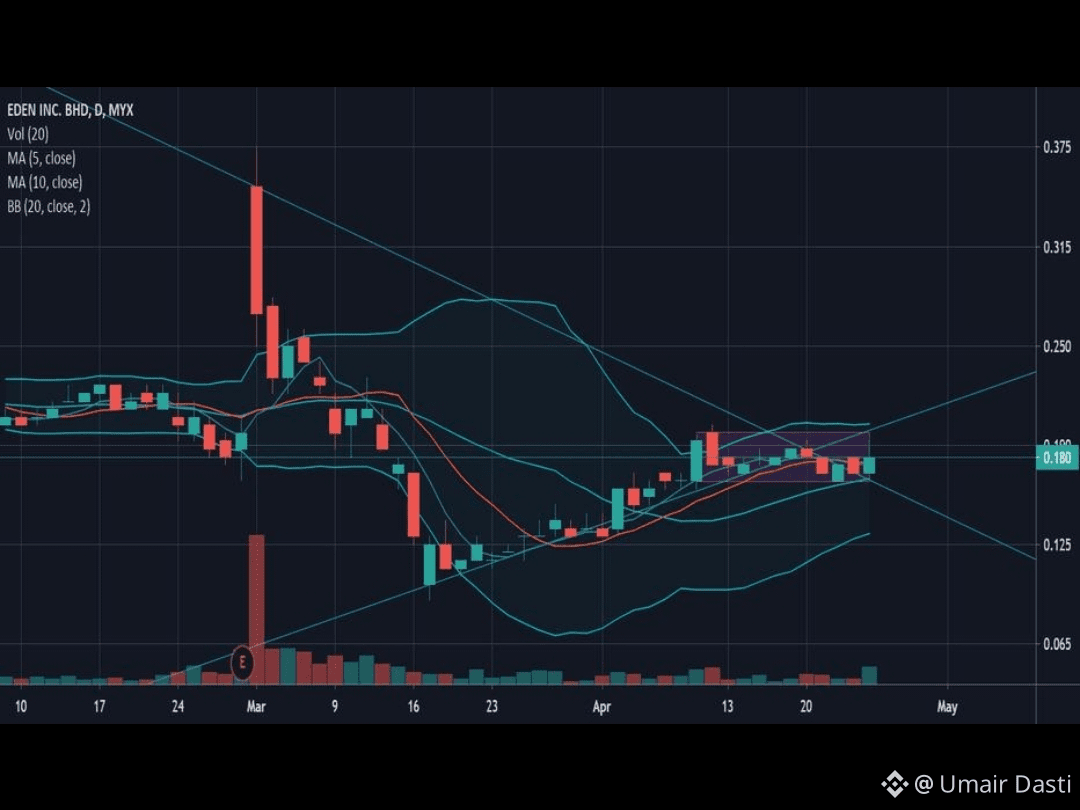Click the 0.375 price axis label

[x=1057, y=147]
